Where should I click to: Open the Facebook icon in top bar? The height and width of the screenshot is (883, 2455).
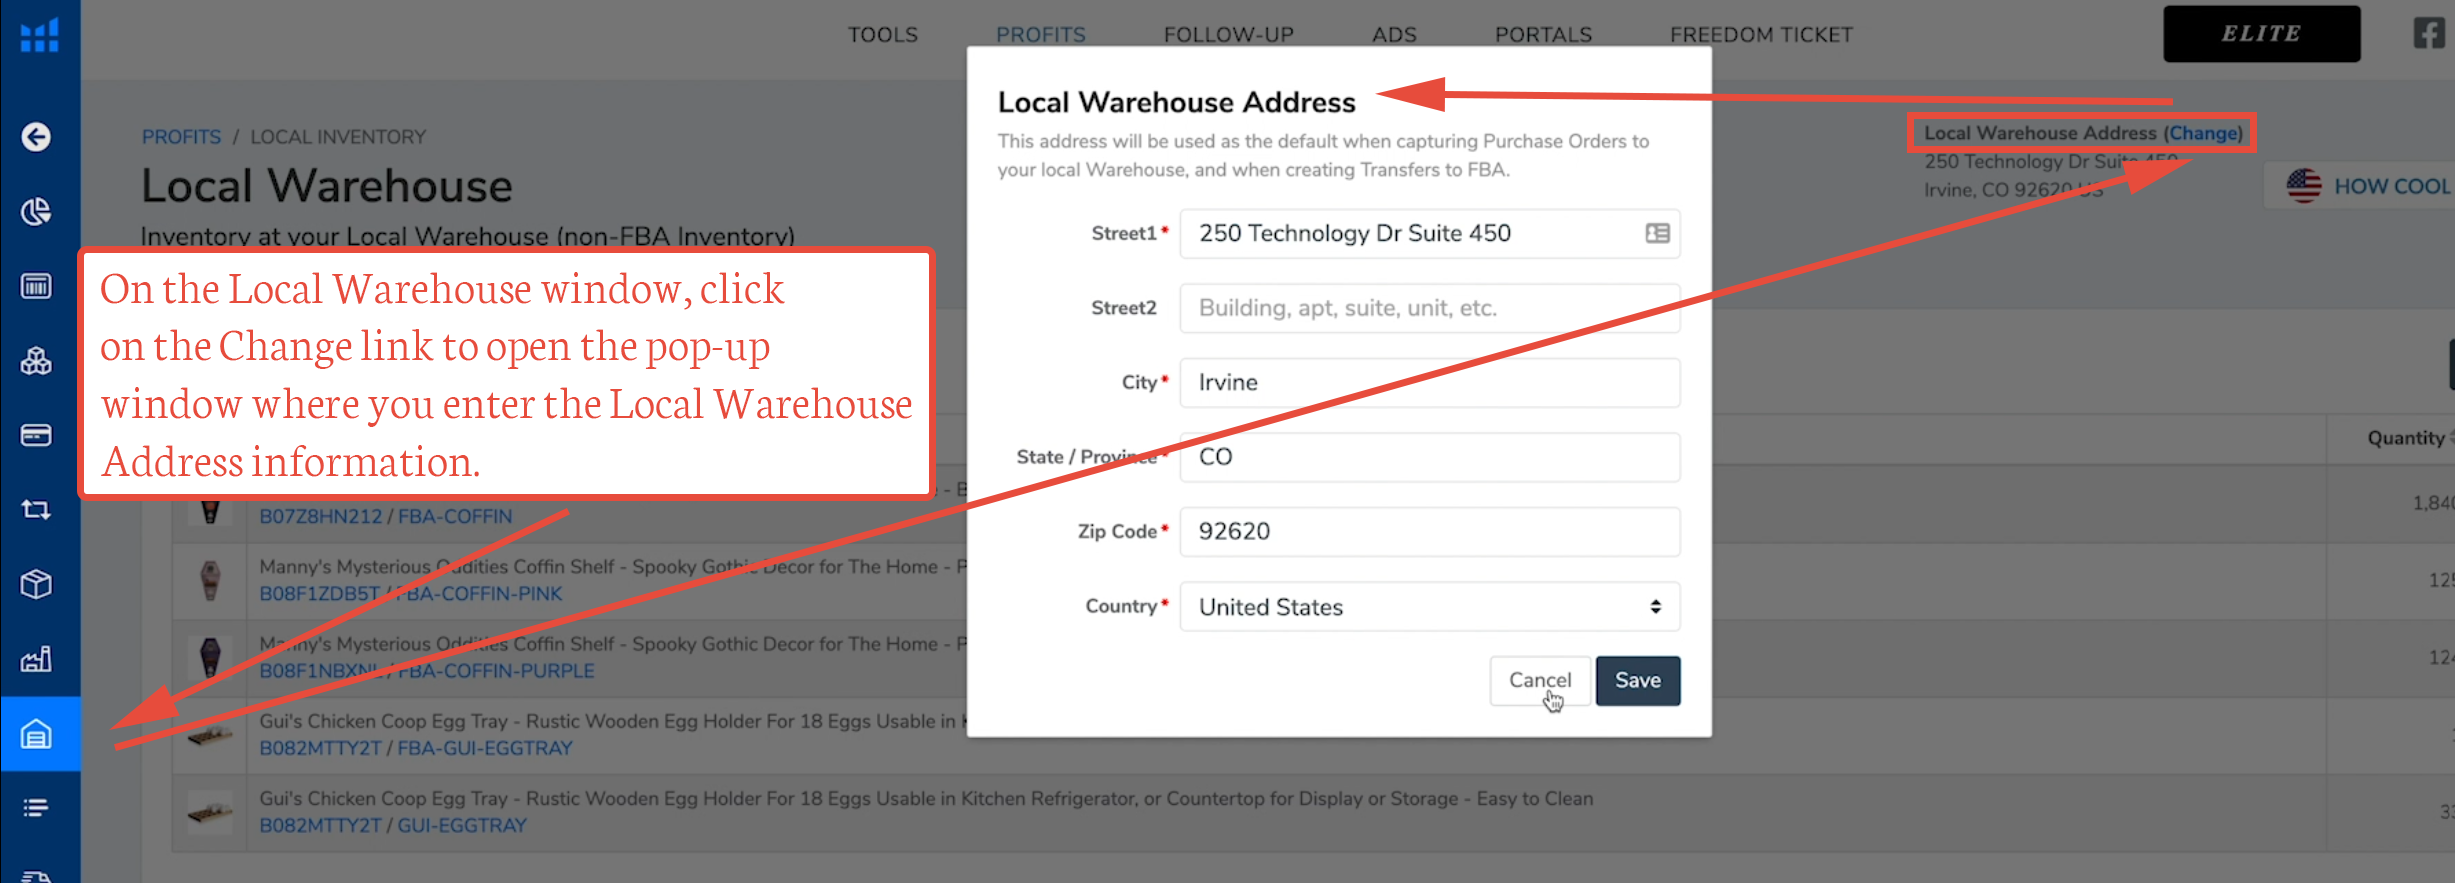click(x=2429, y=33)
